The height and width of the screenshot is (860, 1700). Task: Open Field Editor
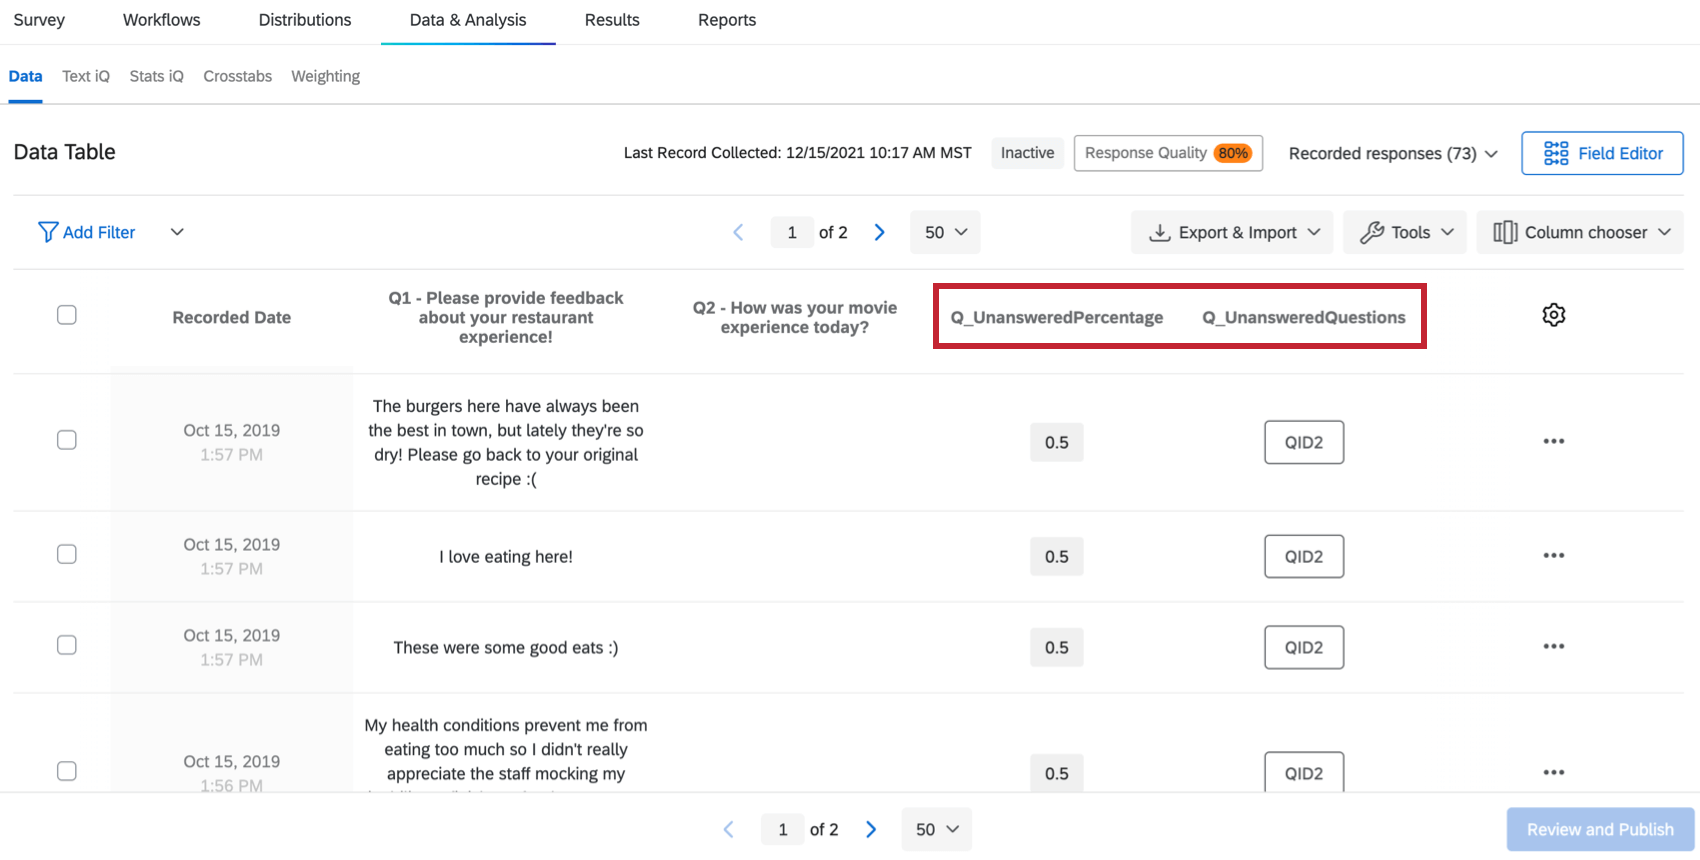[x=1602, y=153]
